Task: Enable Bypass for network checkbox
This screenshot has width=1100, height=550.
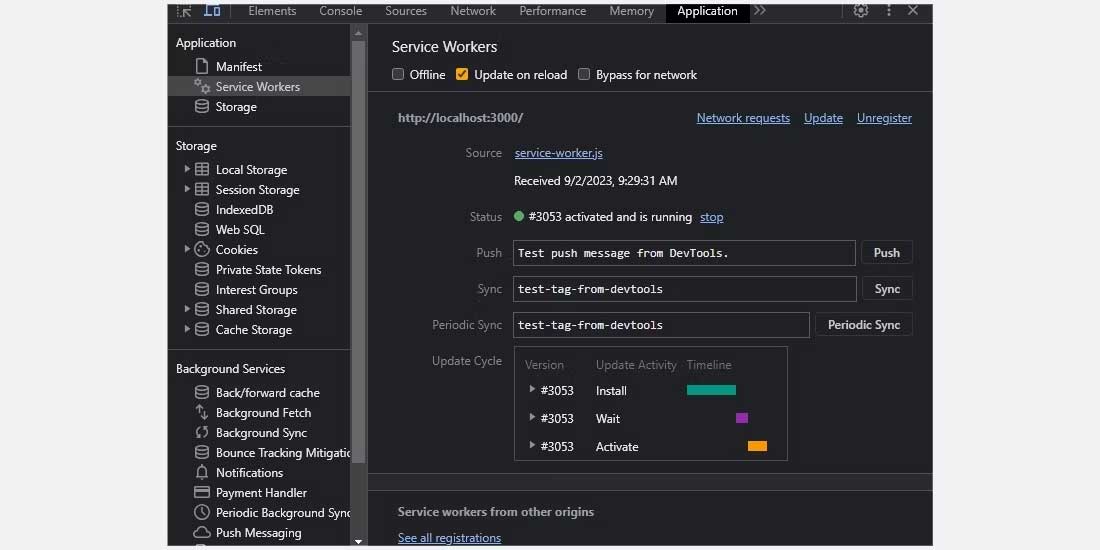Action: tap(584, 75)
